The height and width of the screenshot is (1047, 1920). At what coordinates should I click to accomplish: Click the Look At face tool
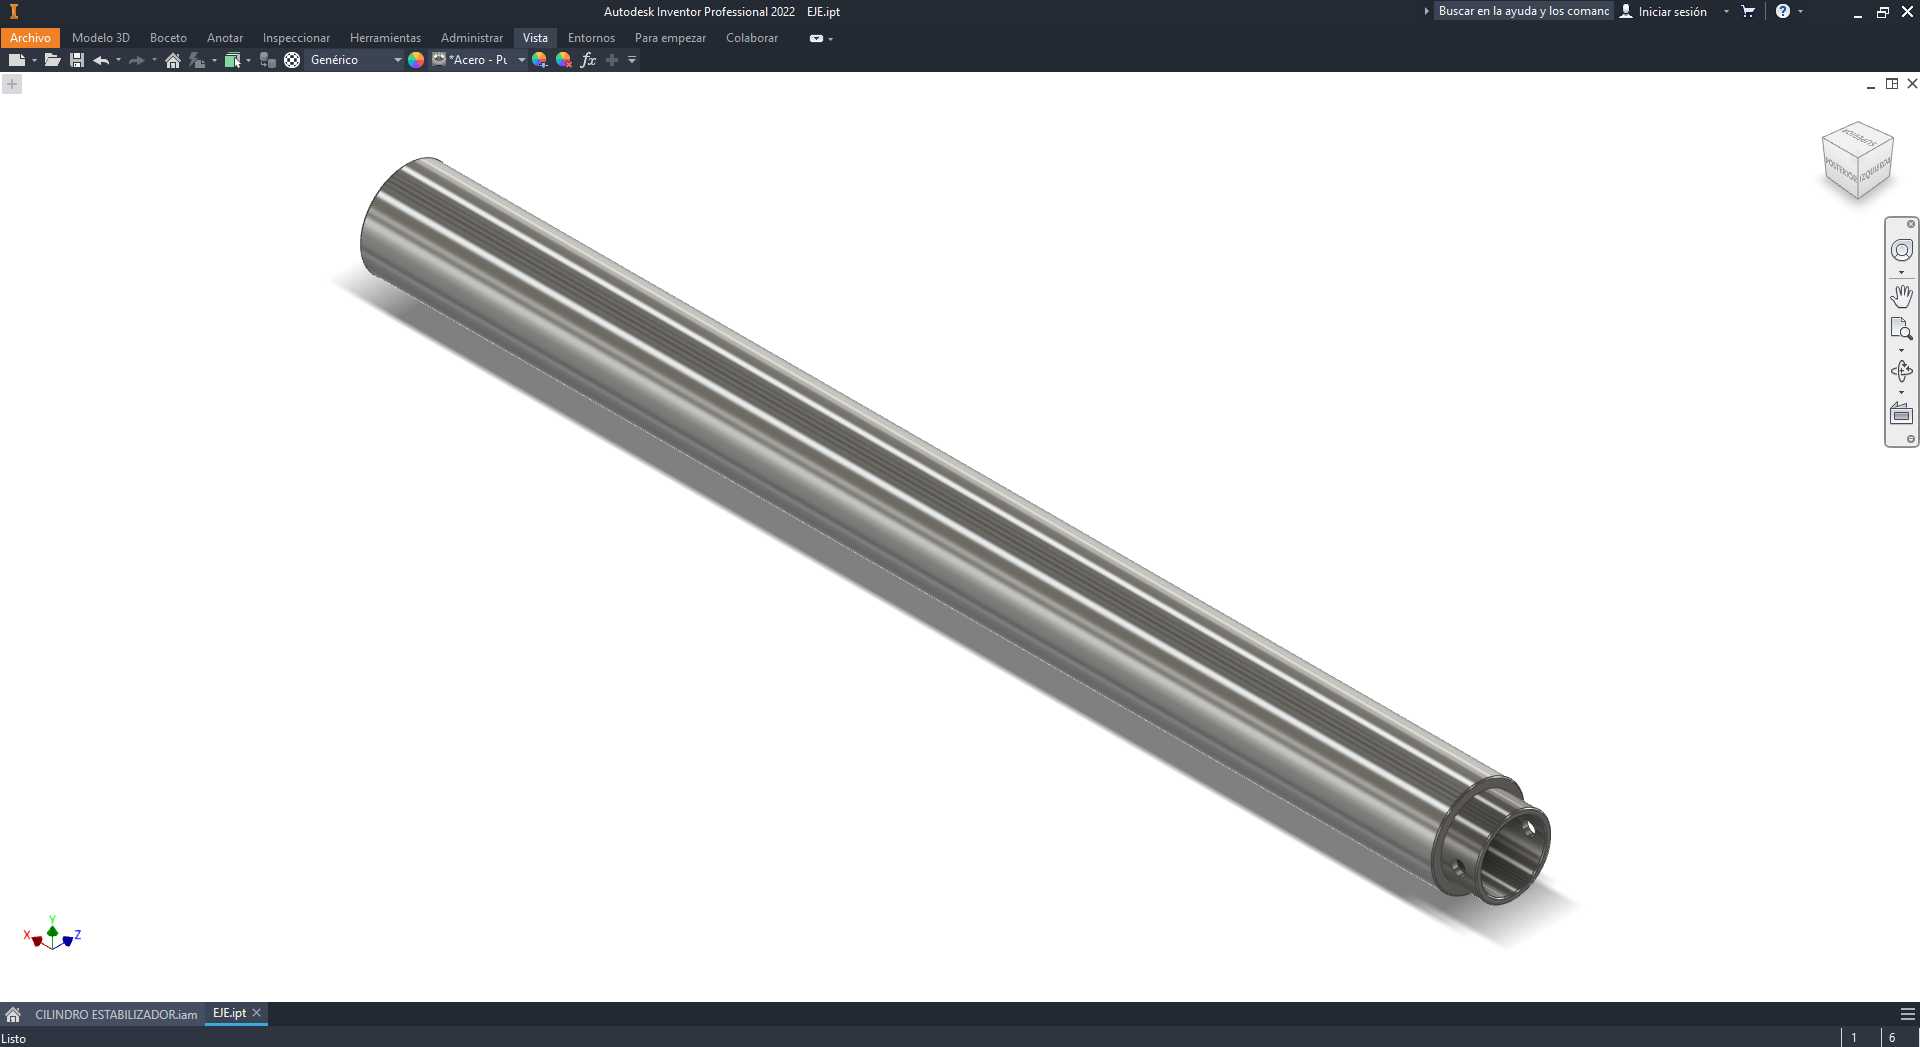pyautogui.click(x=1901, y=413)
